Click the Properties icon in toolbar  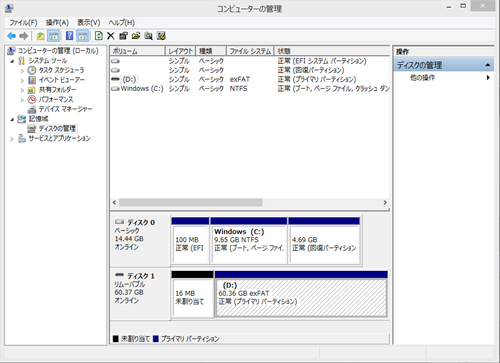click(x=123, y=36)
